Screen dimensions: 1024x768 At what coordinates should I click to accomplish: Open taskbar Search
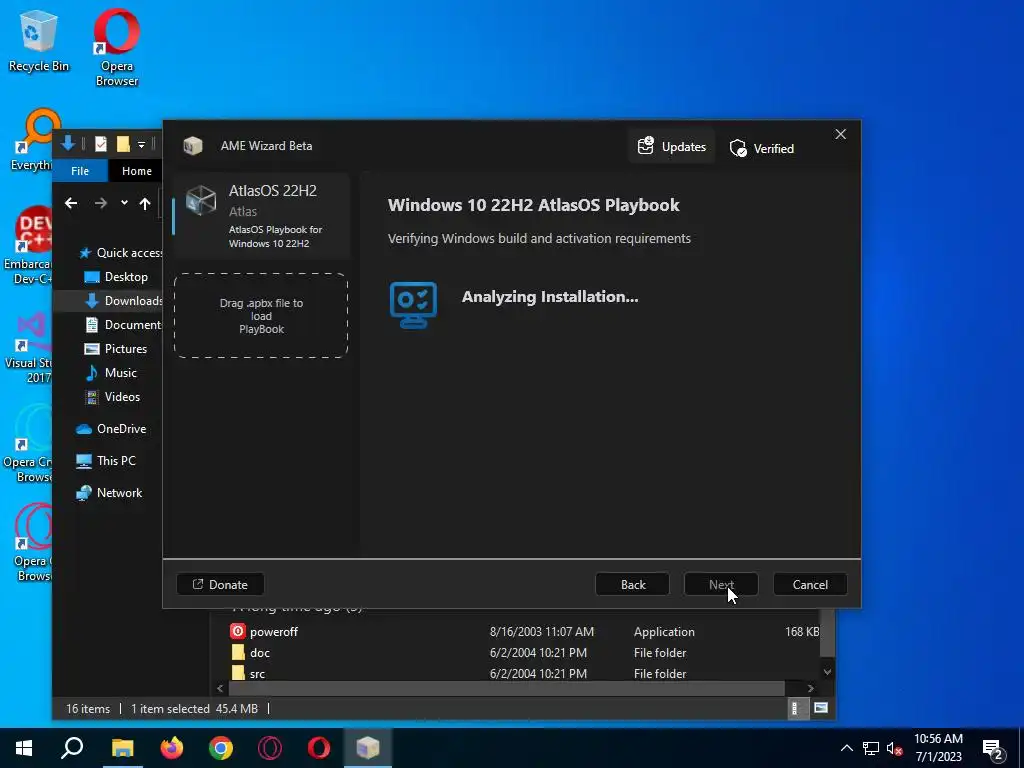click(72, 748)
